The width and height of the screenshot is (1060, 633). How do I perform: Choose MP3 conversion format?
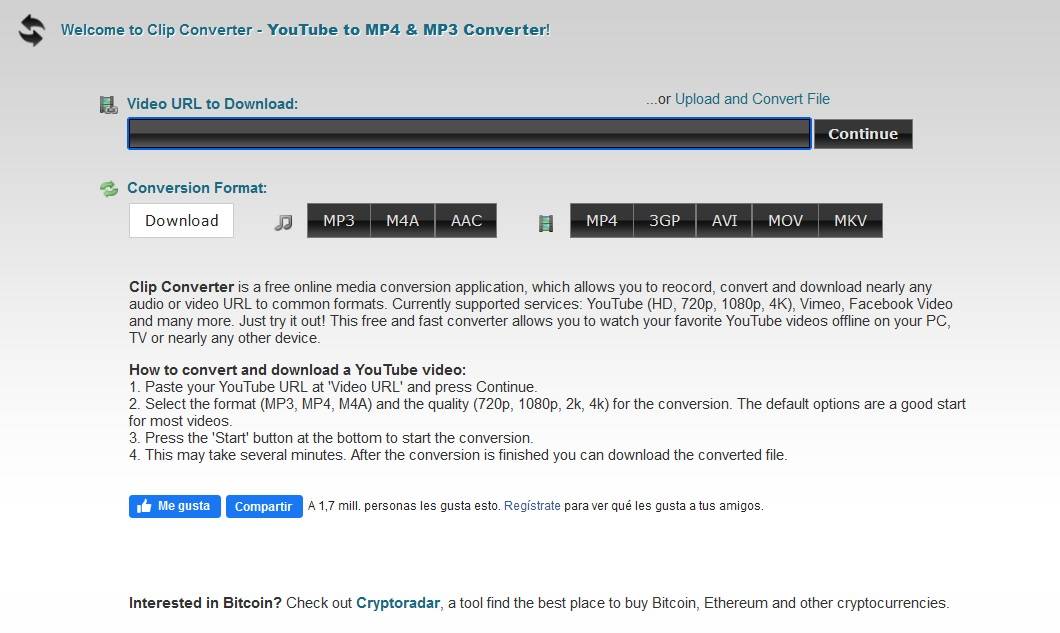339,220
